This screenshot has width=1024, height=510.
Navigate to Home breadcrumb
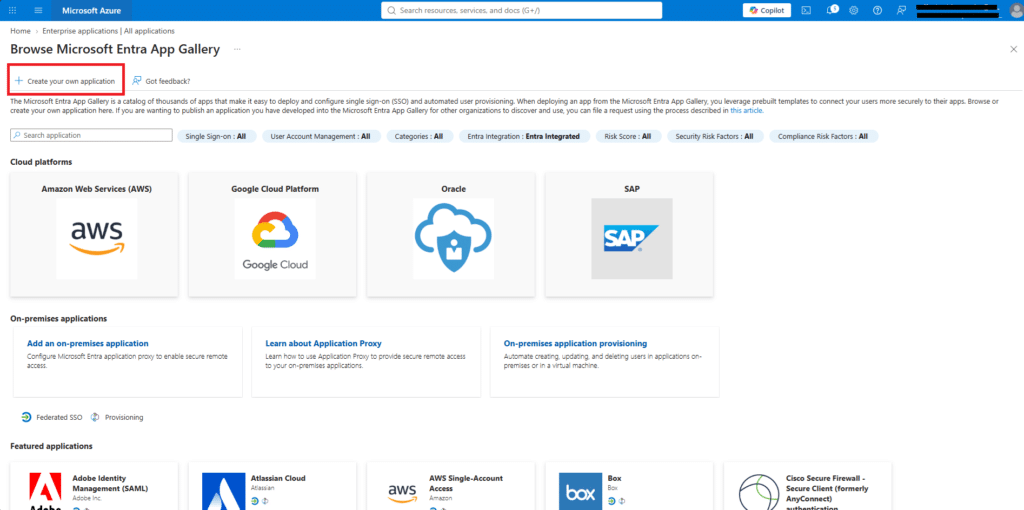coord(20,31)
